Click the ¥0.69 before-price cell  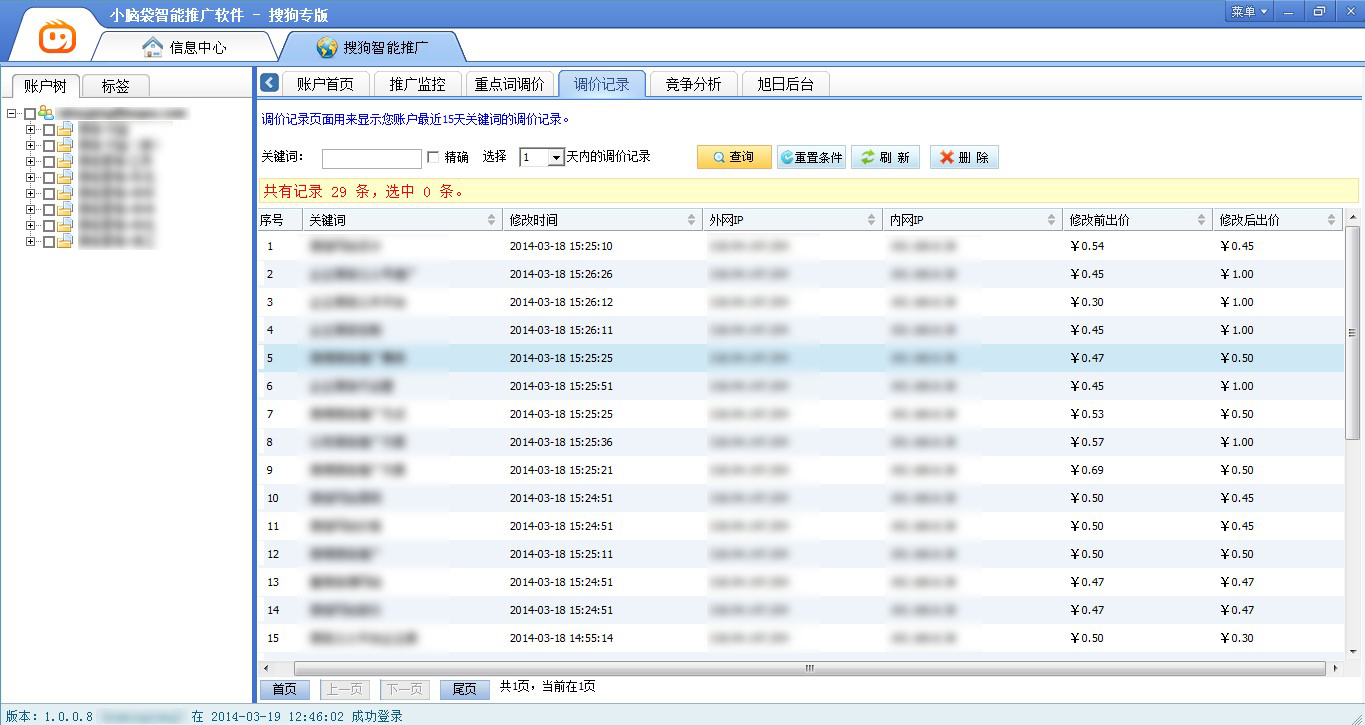click(x=1087, y=470)
